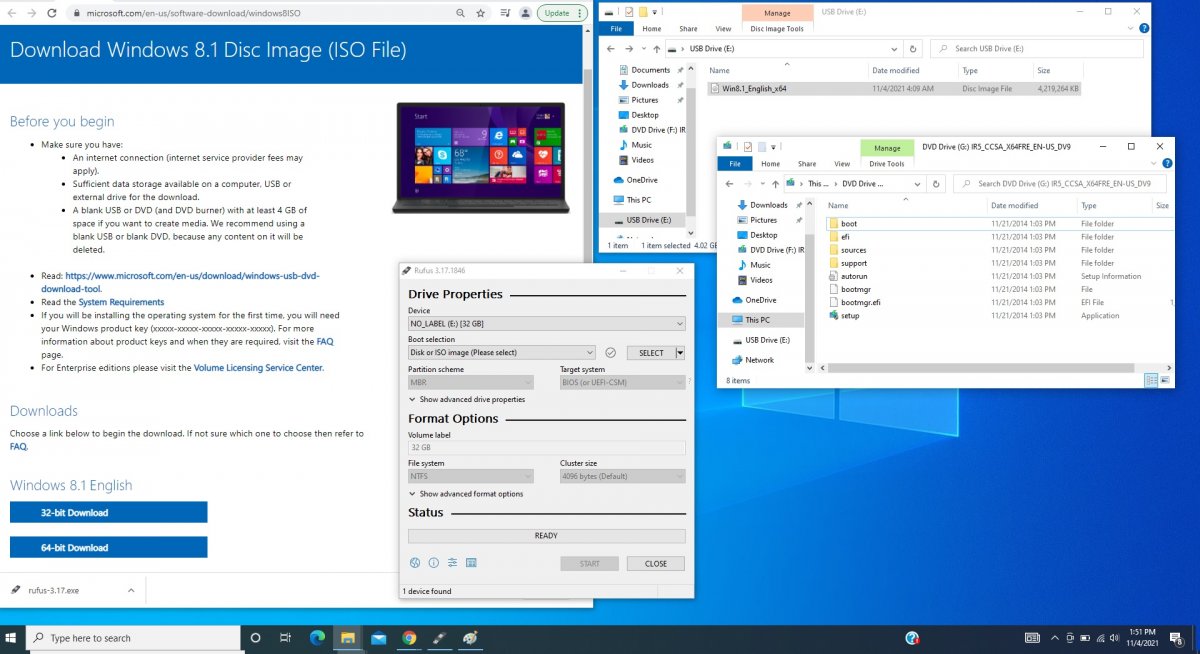Open Rufus application settings sliders icon
The image size is (1200, 654).
tap(452, 563)
